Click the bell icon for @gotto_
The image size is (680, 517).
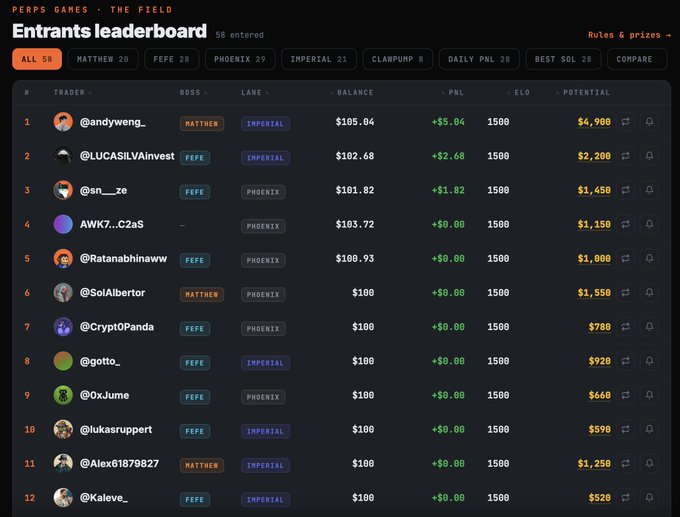coord(649,361)
